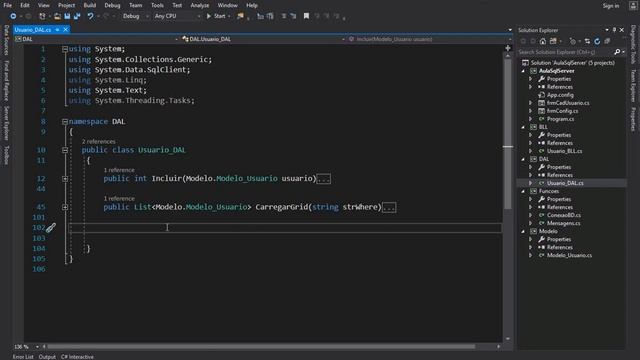Image resolution: width=640 pixels, height=360 pixels.
Task: Click the Refresh icon in Solution Explorer
Action: [597, 41]
